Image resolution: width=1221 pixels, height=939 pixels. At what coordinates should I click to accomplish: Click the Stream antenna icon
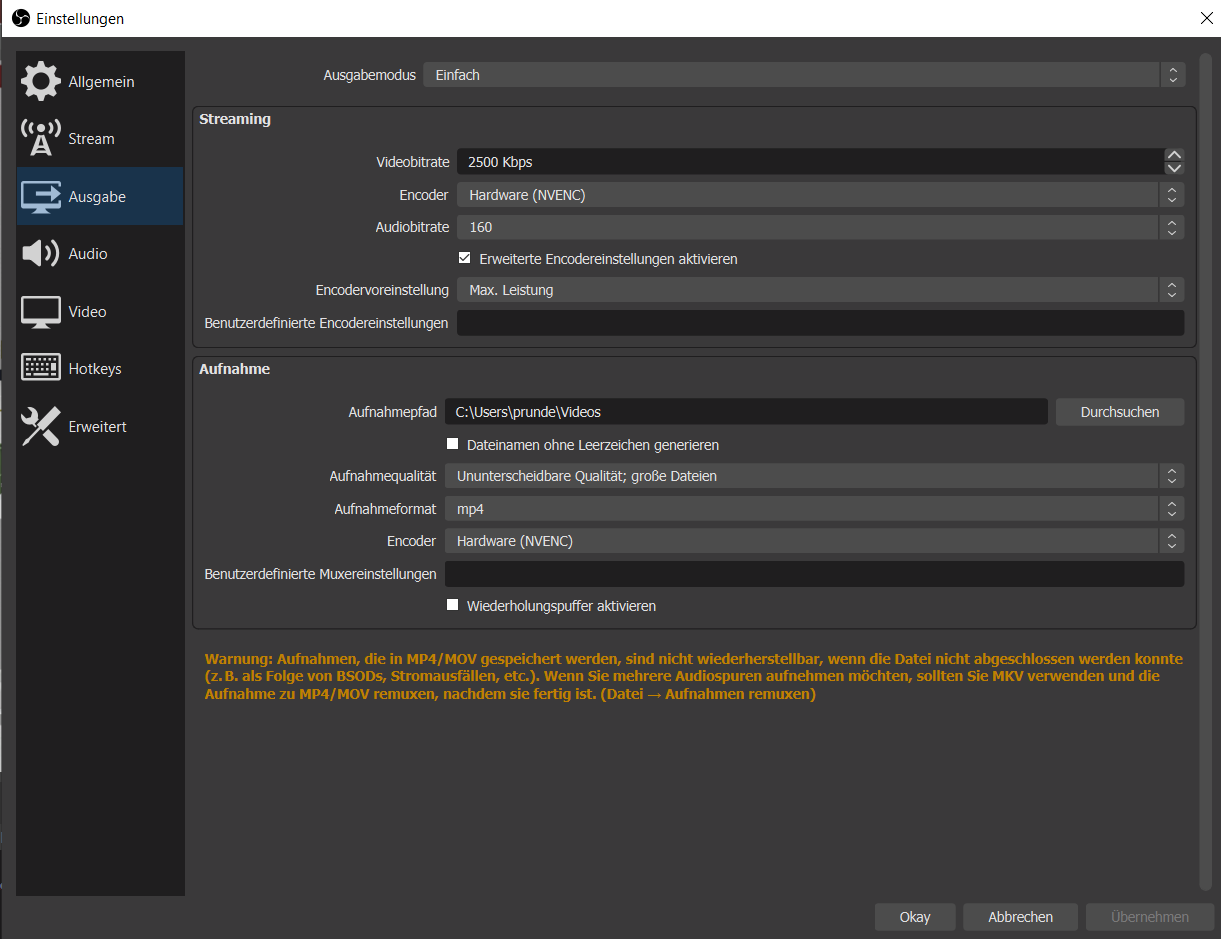click(x=41, y=139)
